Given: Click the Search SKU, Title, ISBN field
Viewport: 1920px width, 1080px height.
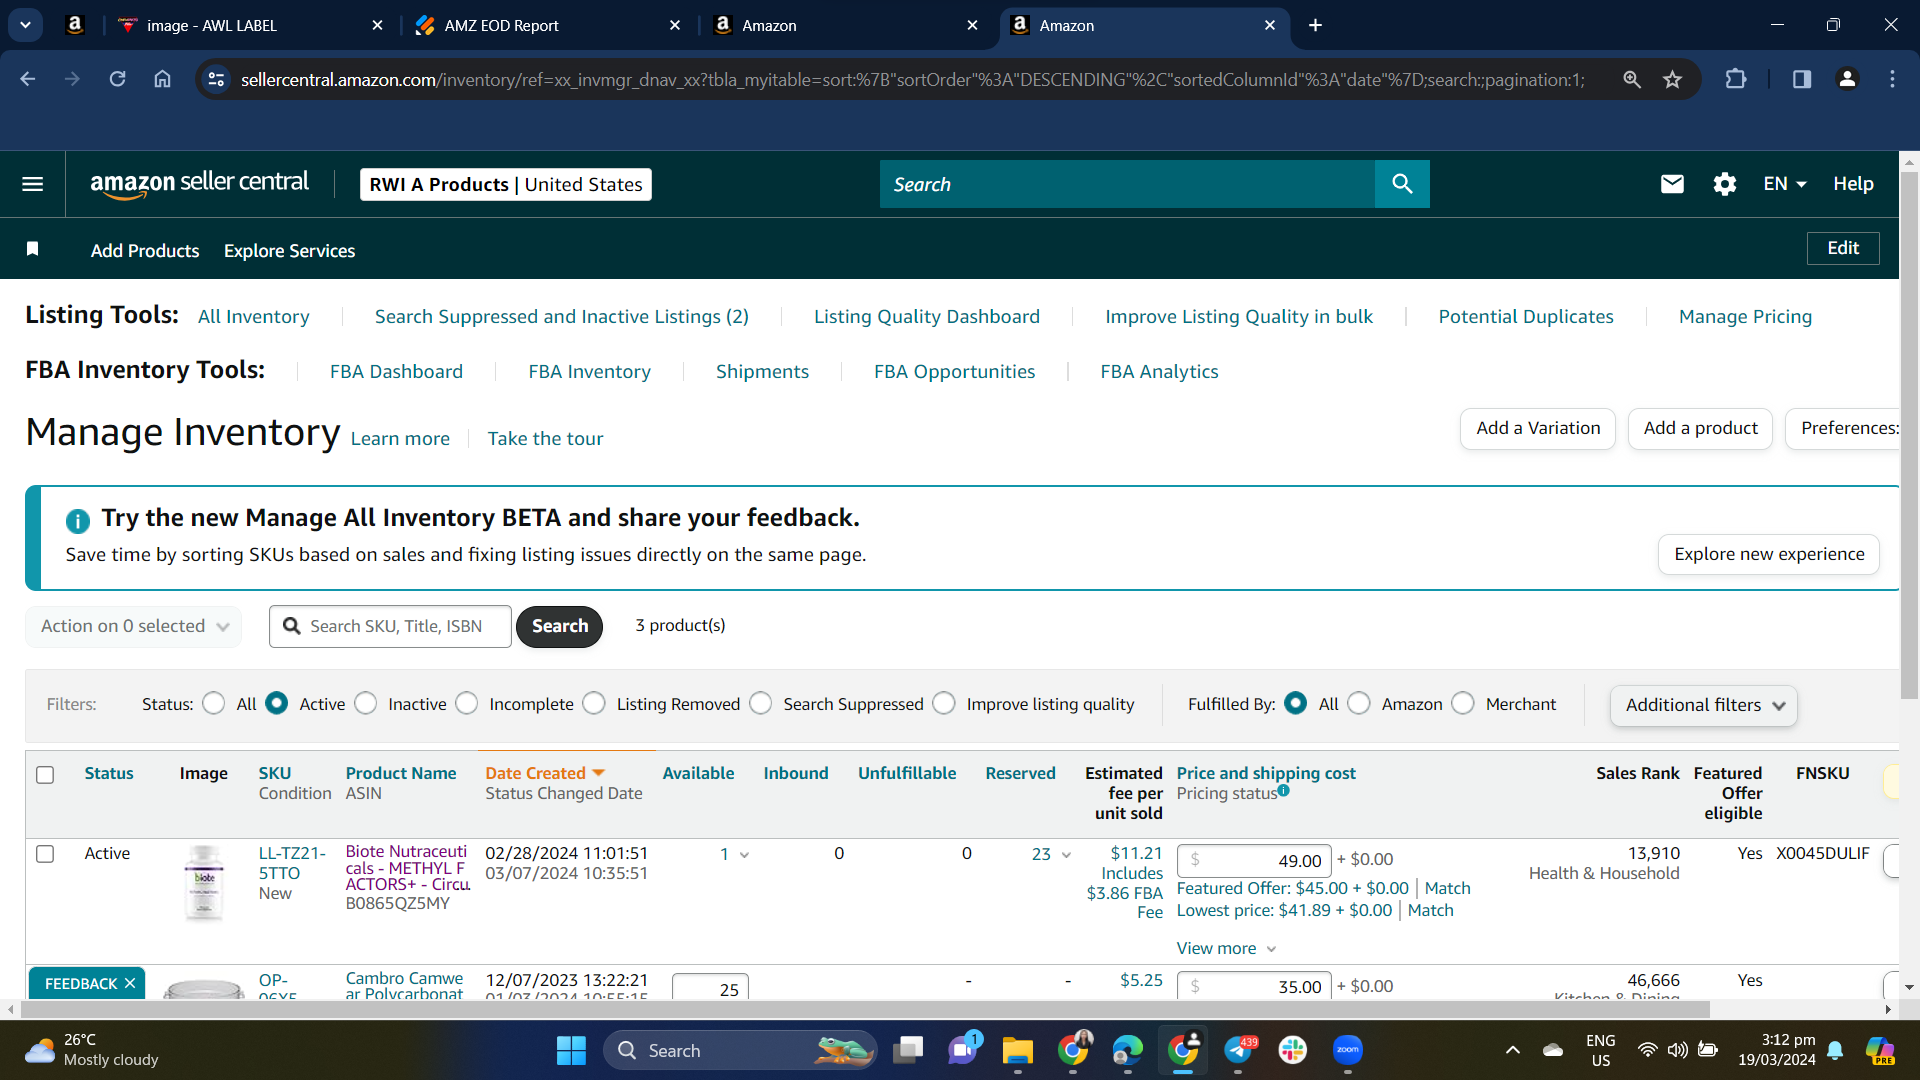Looking at the screenshot, I should click(390, 627).
